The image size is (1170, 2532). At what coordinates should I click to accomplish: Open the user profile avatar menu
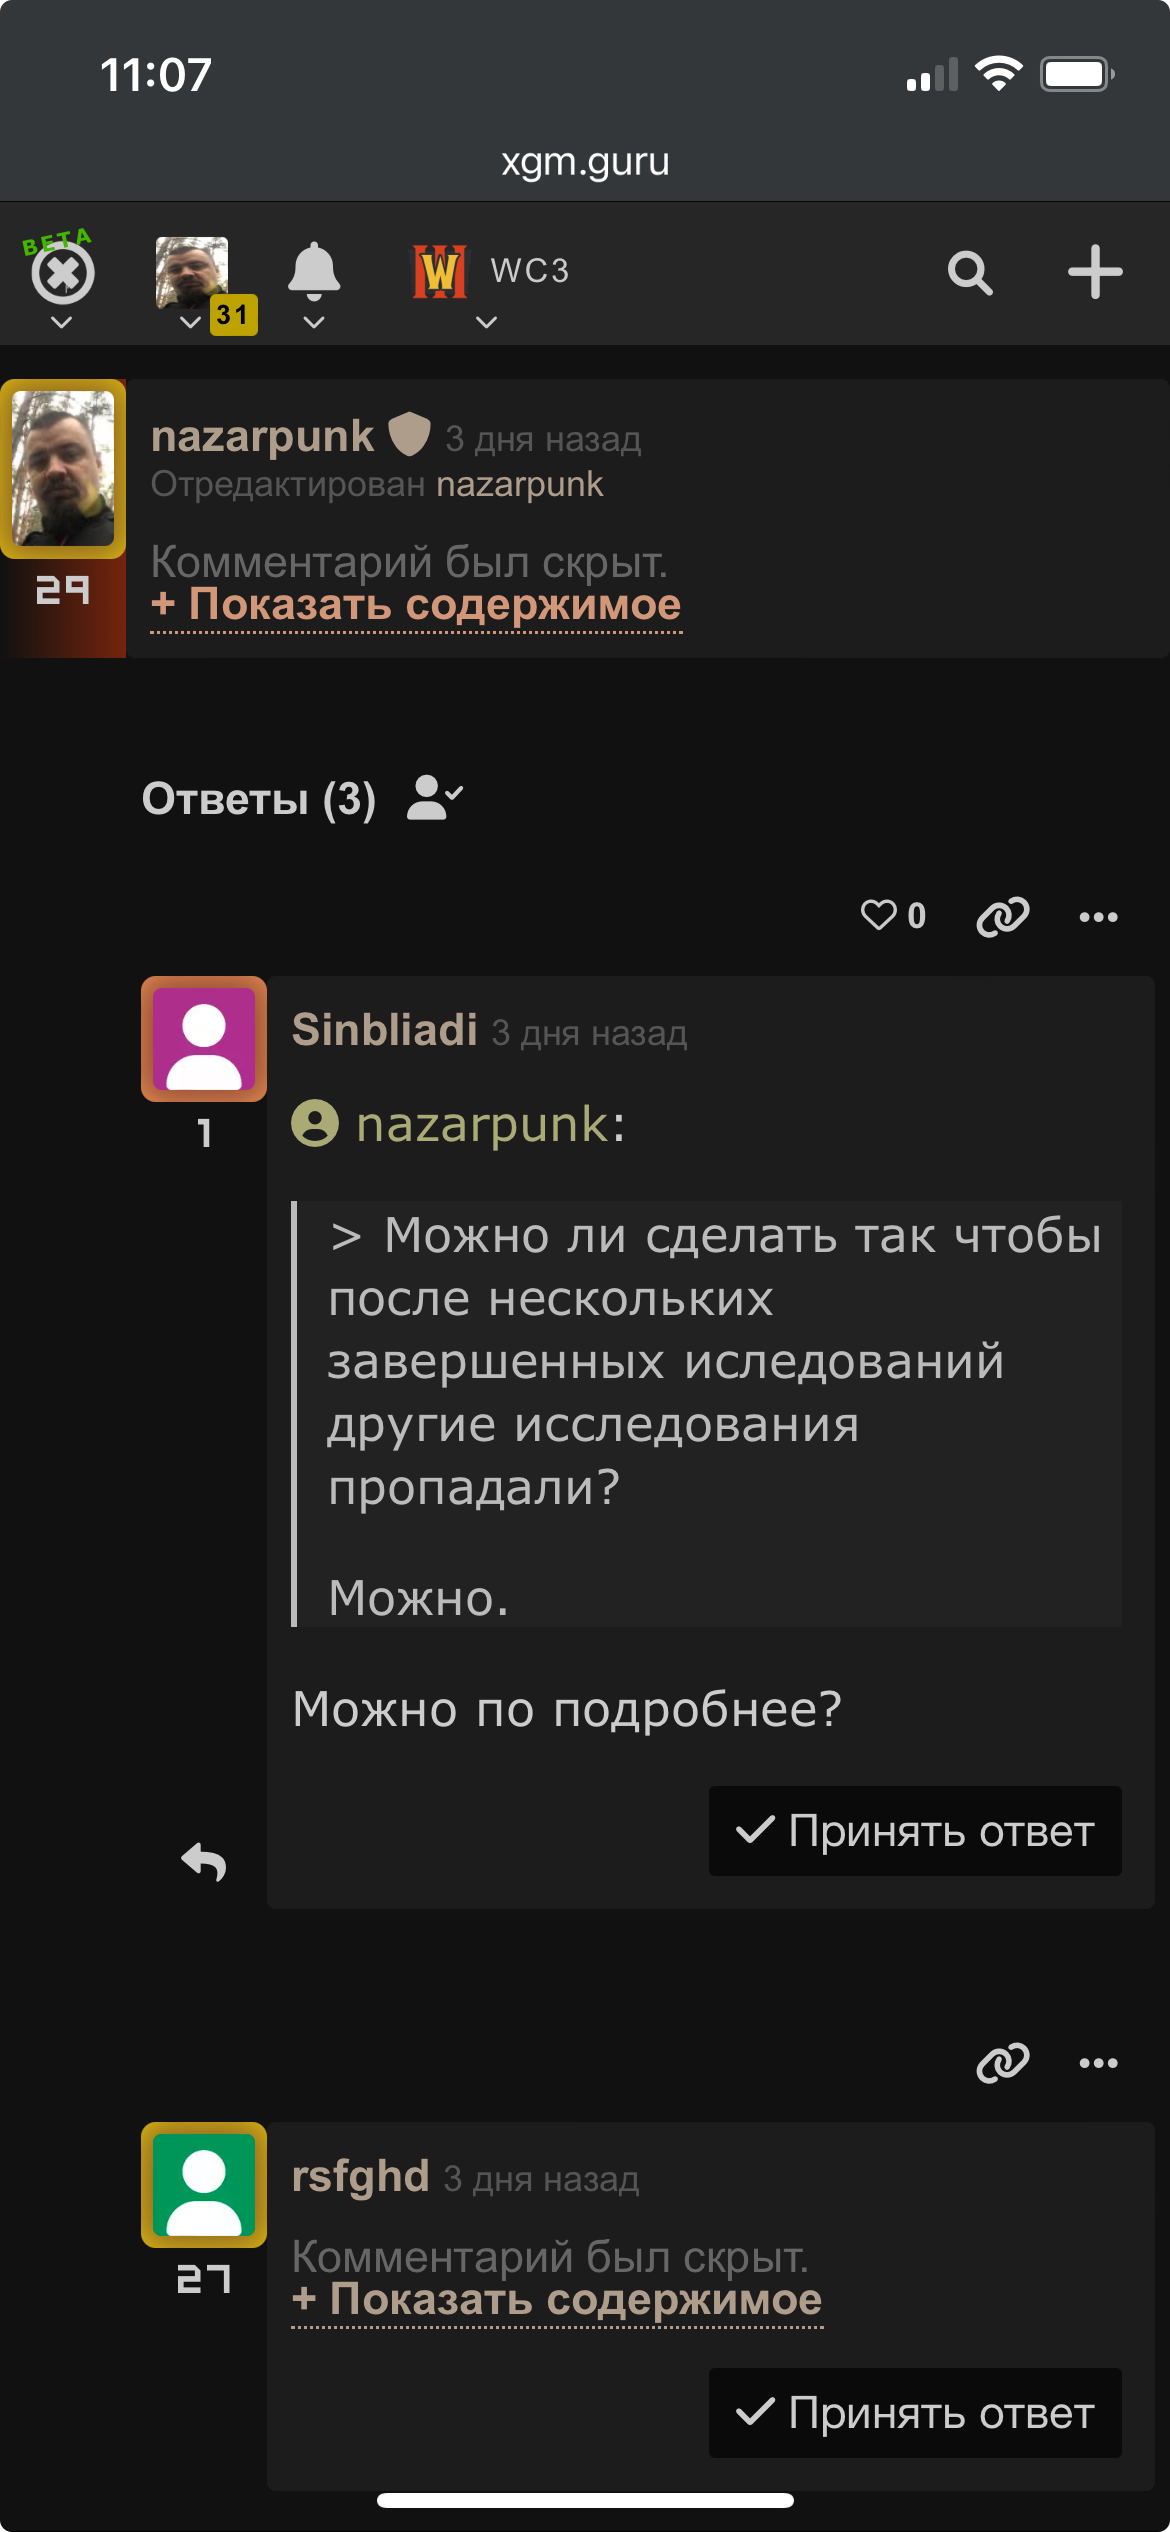coord(193,273)
